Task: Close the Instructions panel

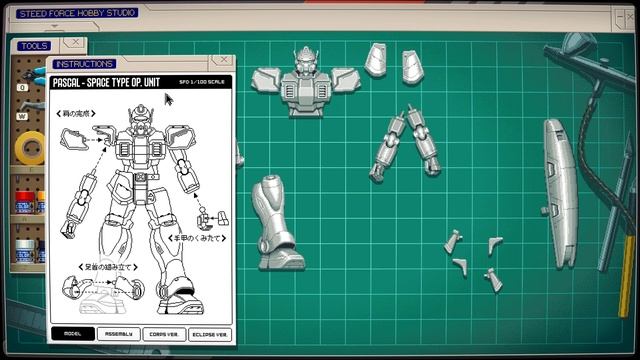Action: [224, 60]
